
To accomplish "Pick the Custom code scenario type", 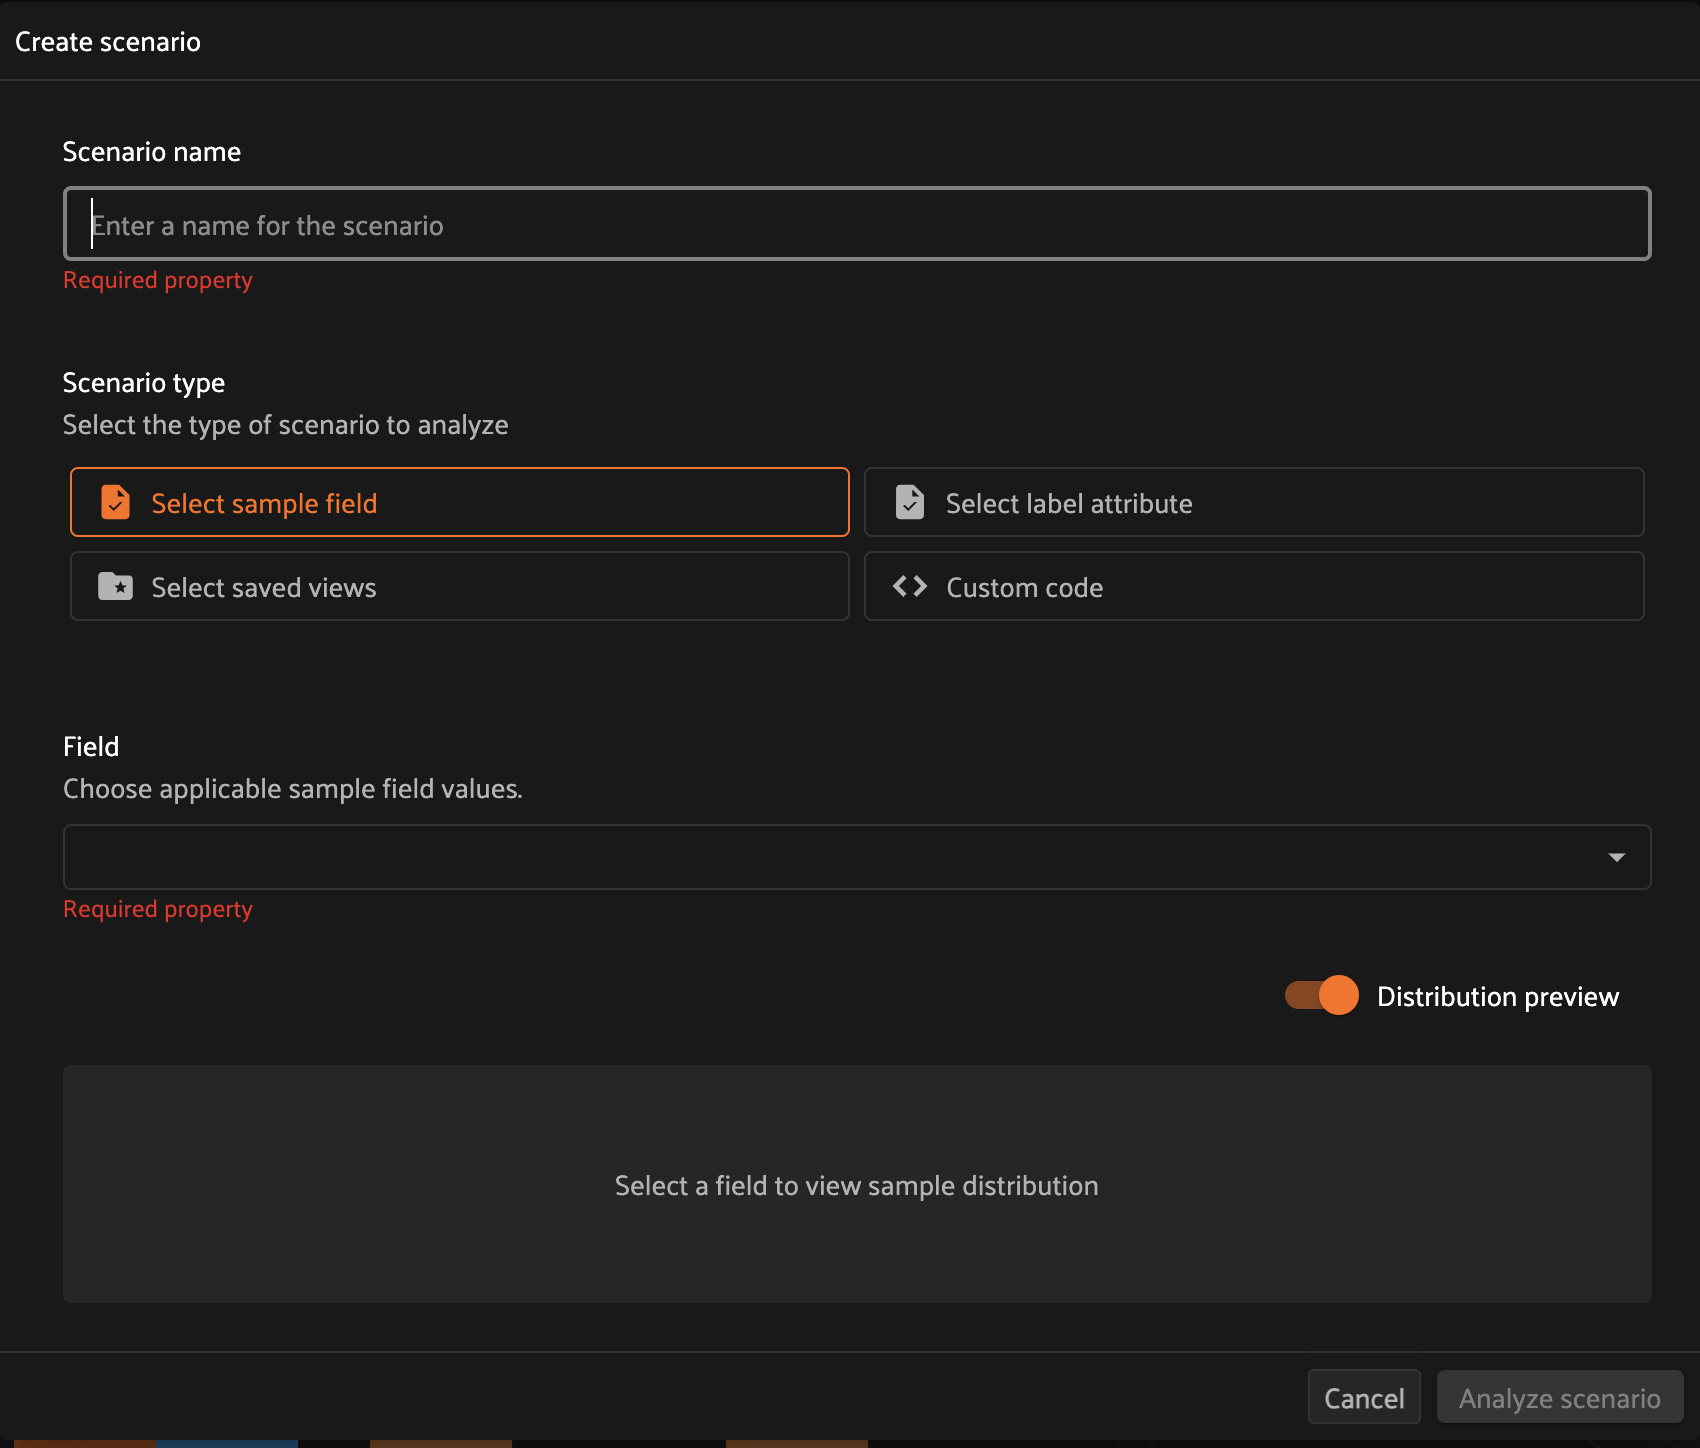I will click(x=1254, y=586).
